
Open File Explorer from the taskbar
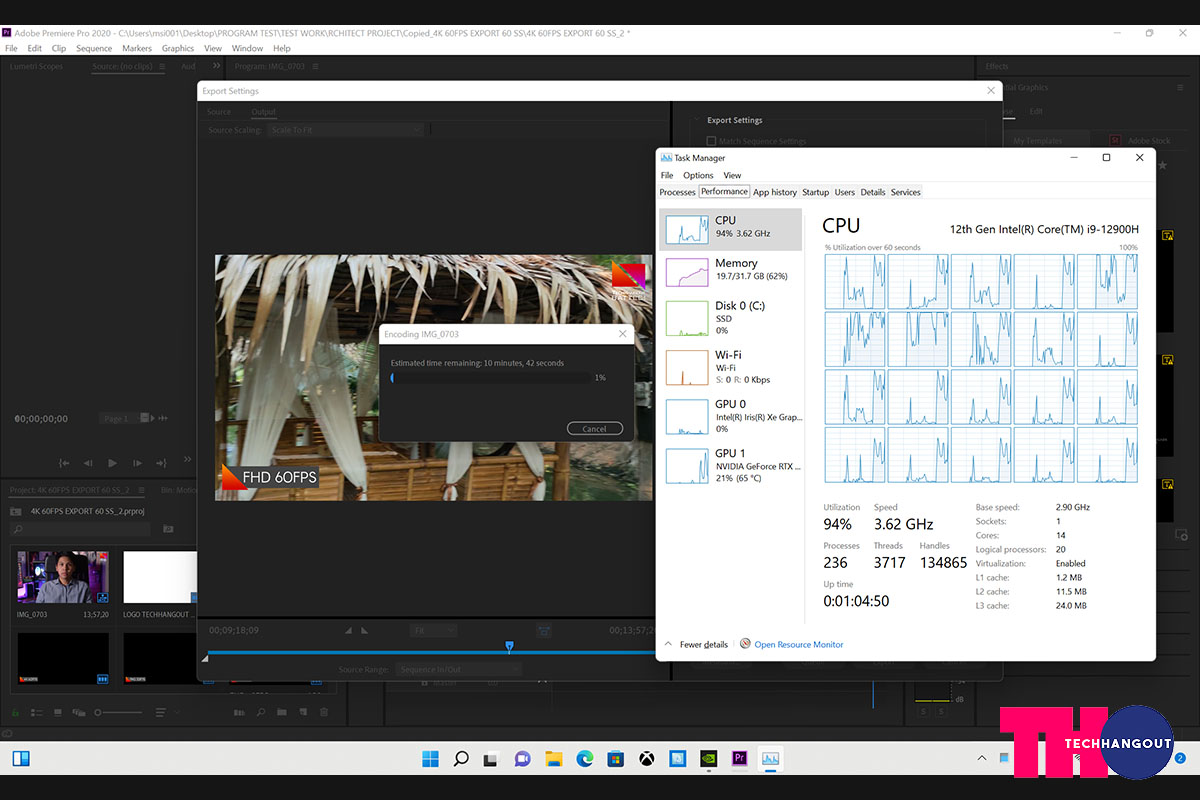pyautogui.click(x=553, y=759)
